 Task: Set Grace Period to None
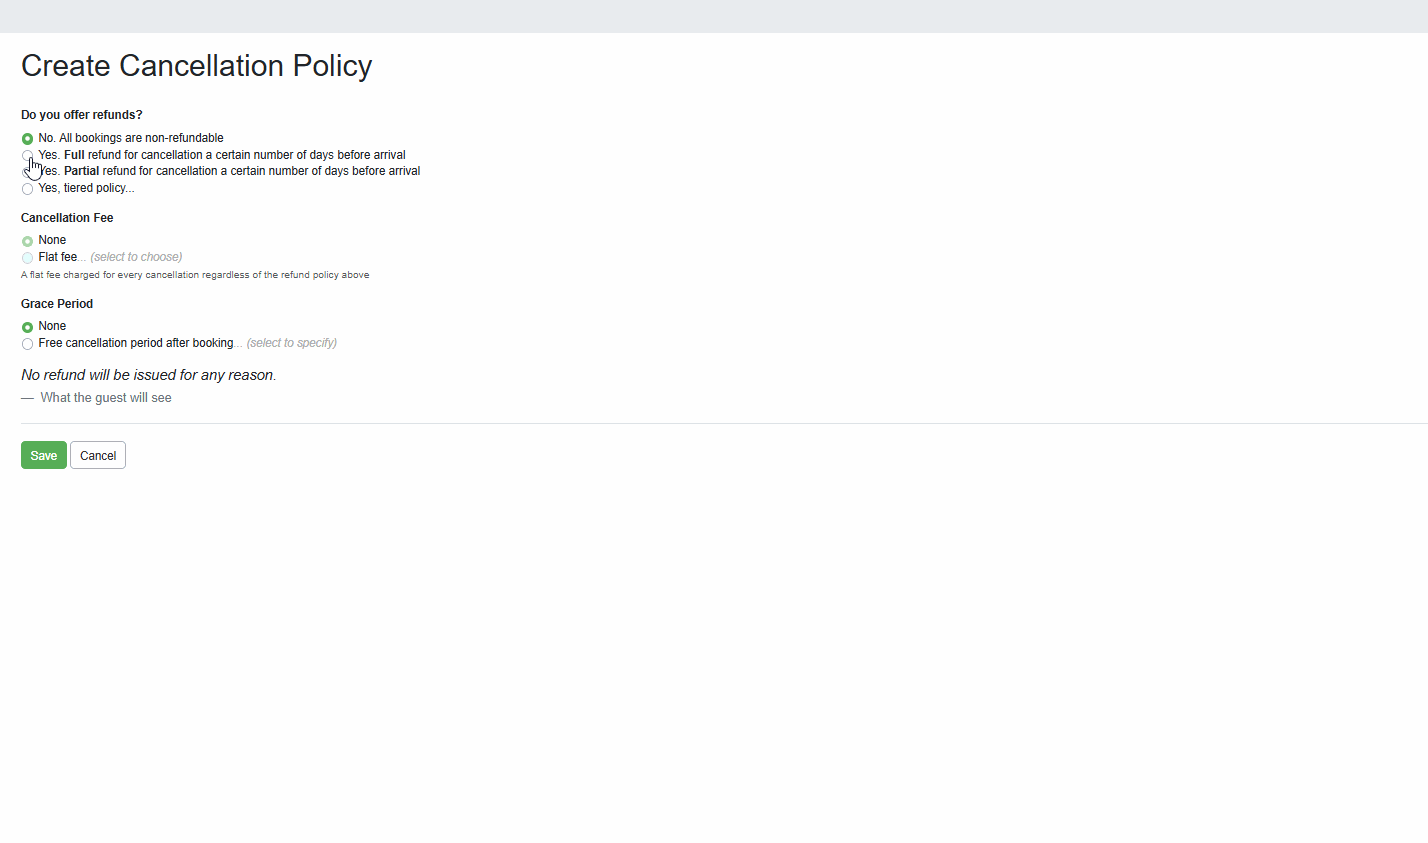tap(27, 326)
